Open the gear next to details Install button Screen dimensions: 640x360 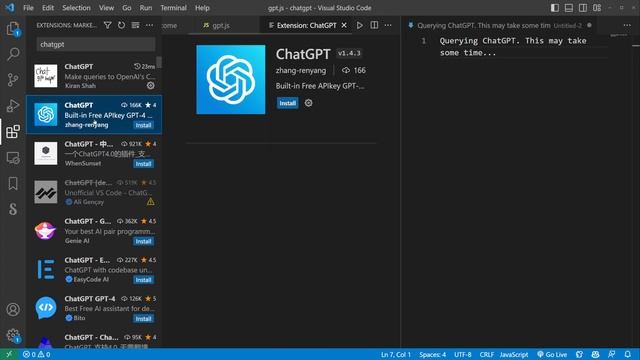[309, 103]
